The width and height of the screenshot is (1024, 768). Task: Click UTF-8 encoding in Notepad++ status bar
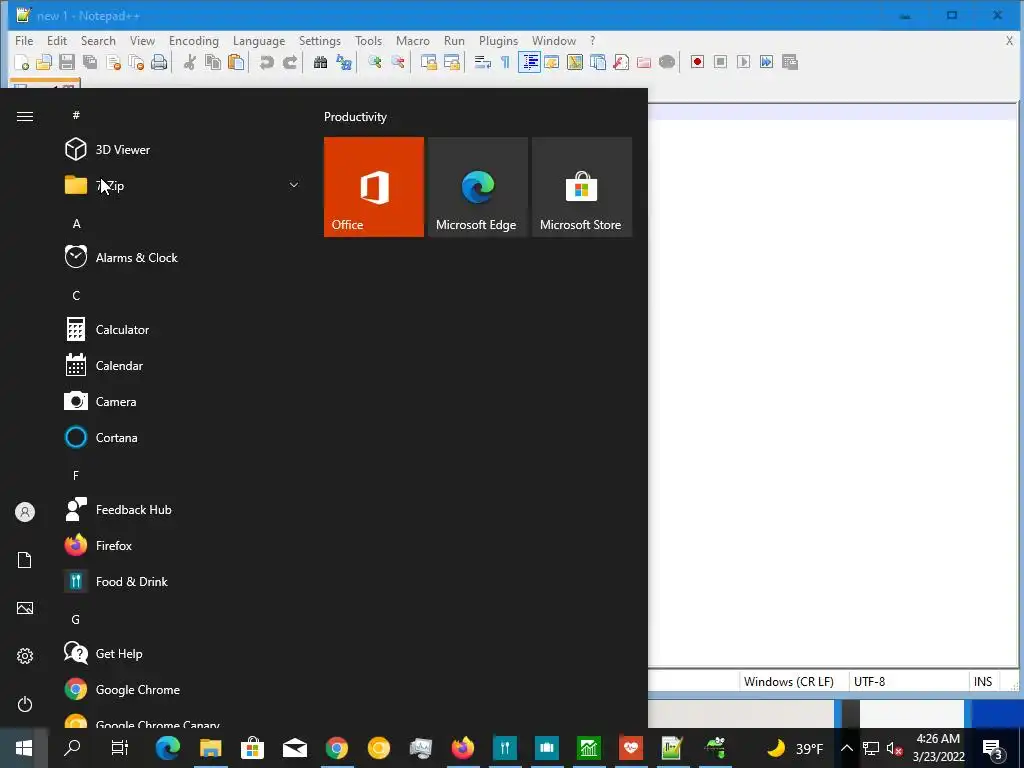(x=869, y=682)
